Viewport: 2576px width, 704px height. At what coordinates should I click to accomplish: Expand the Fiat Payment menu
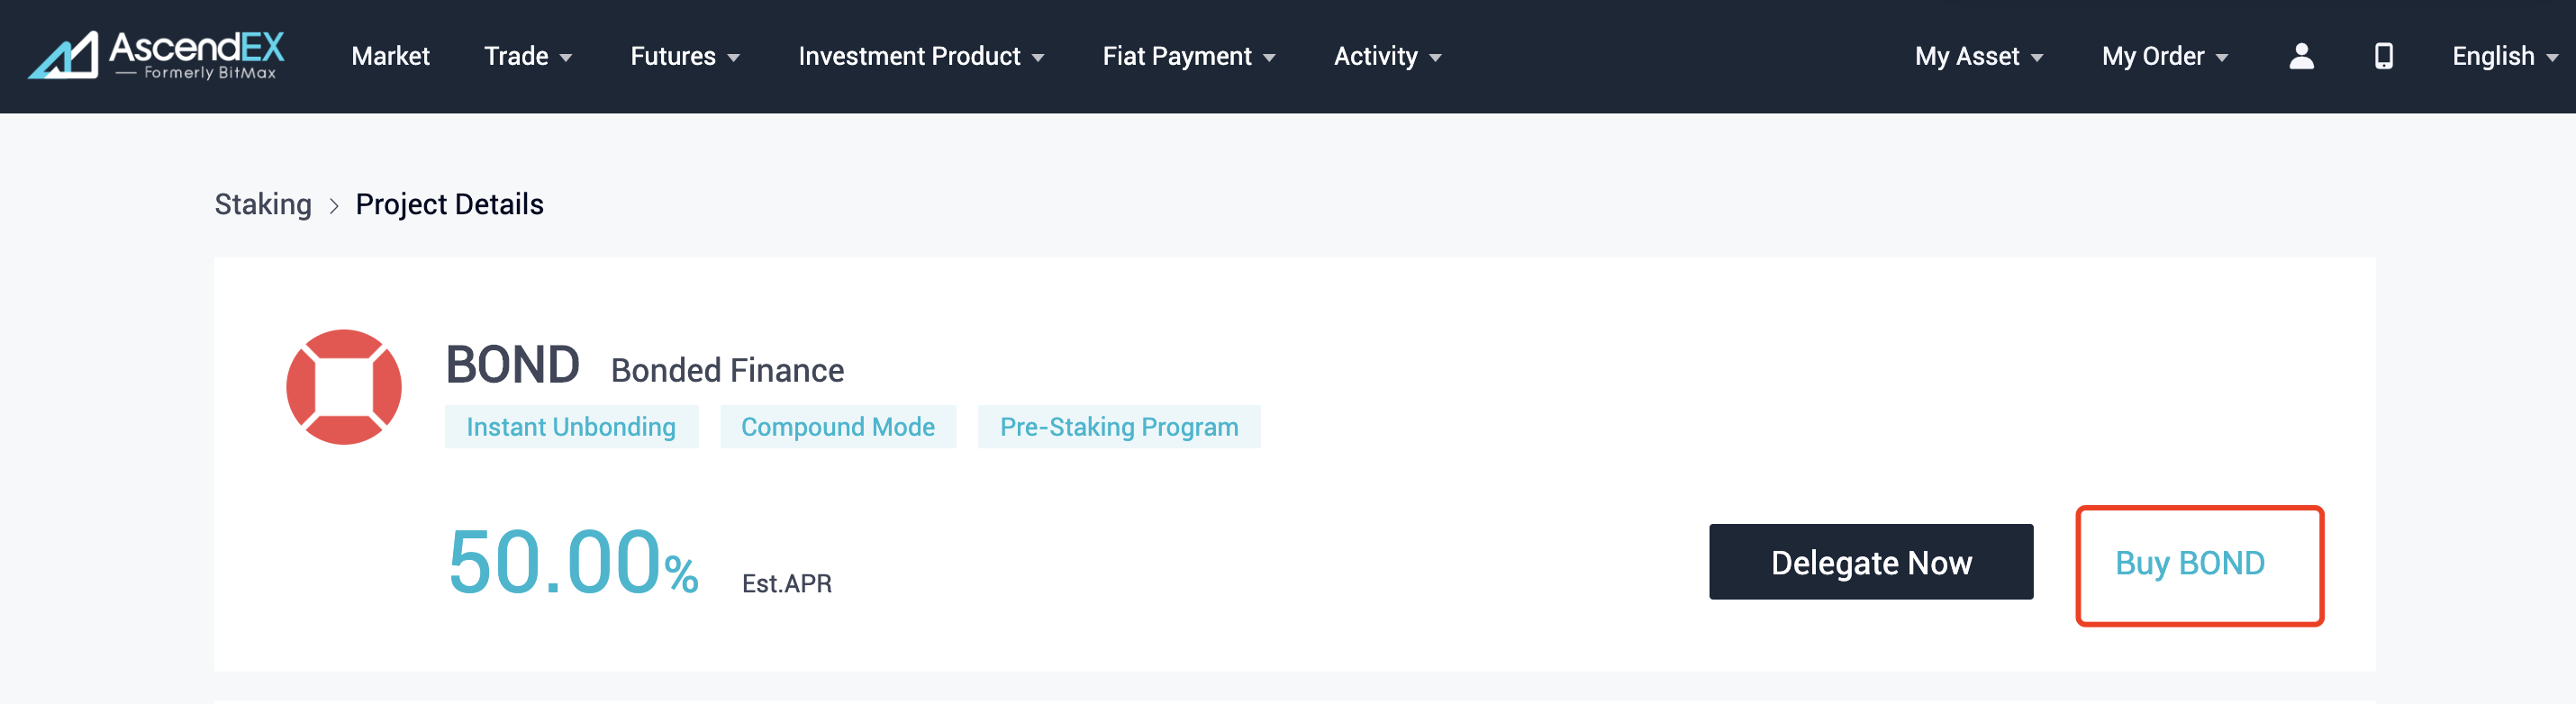coord(1188,56)
